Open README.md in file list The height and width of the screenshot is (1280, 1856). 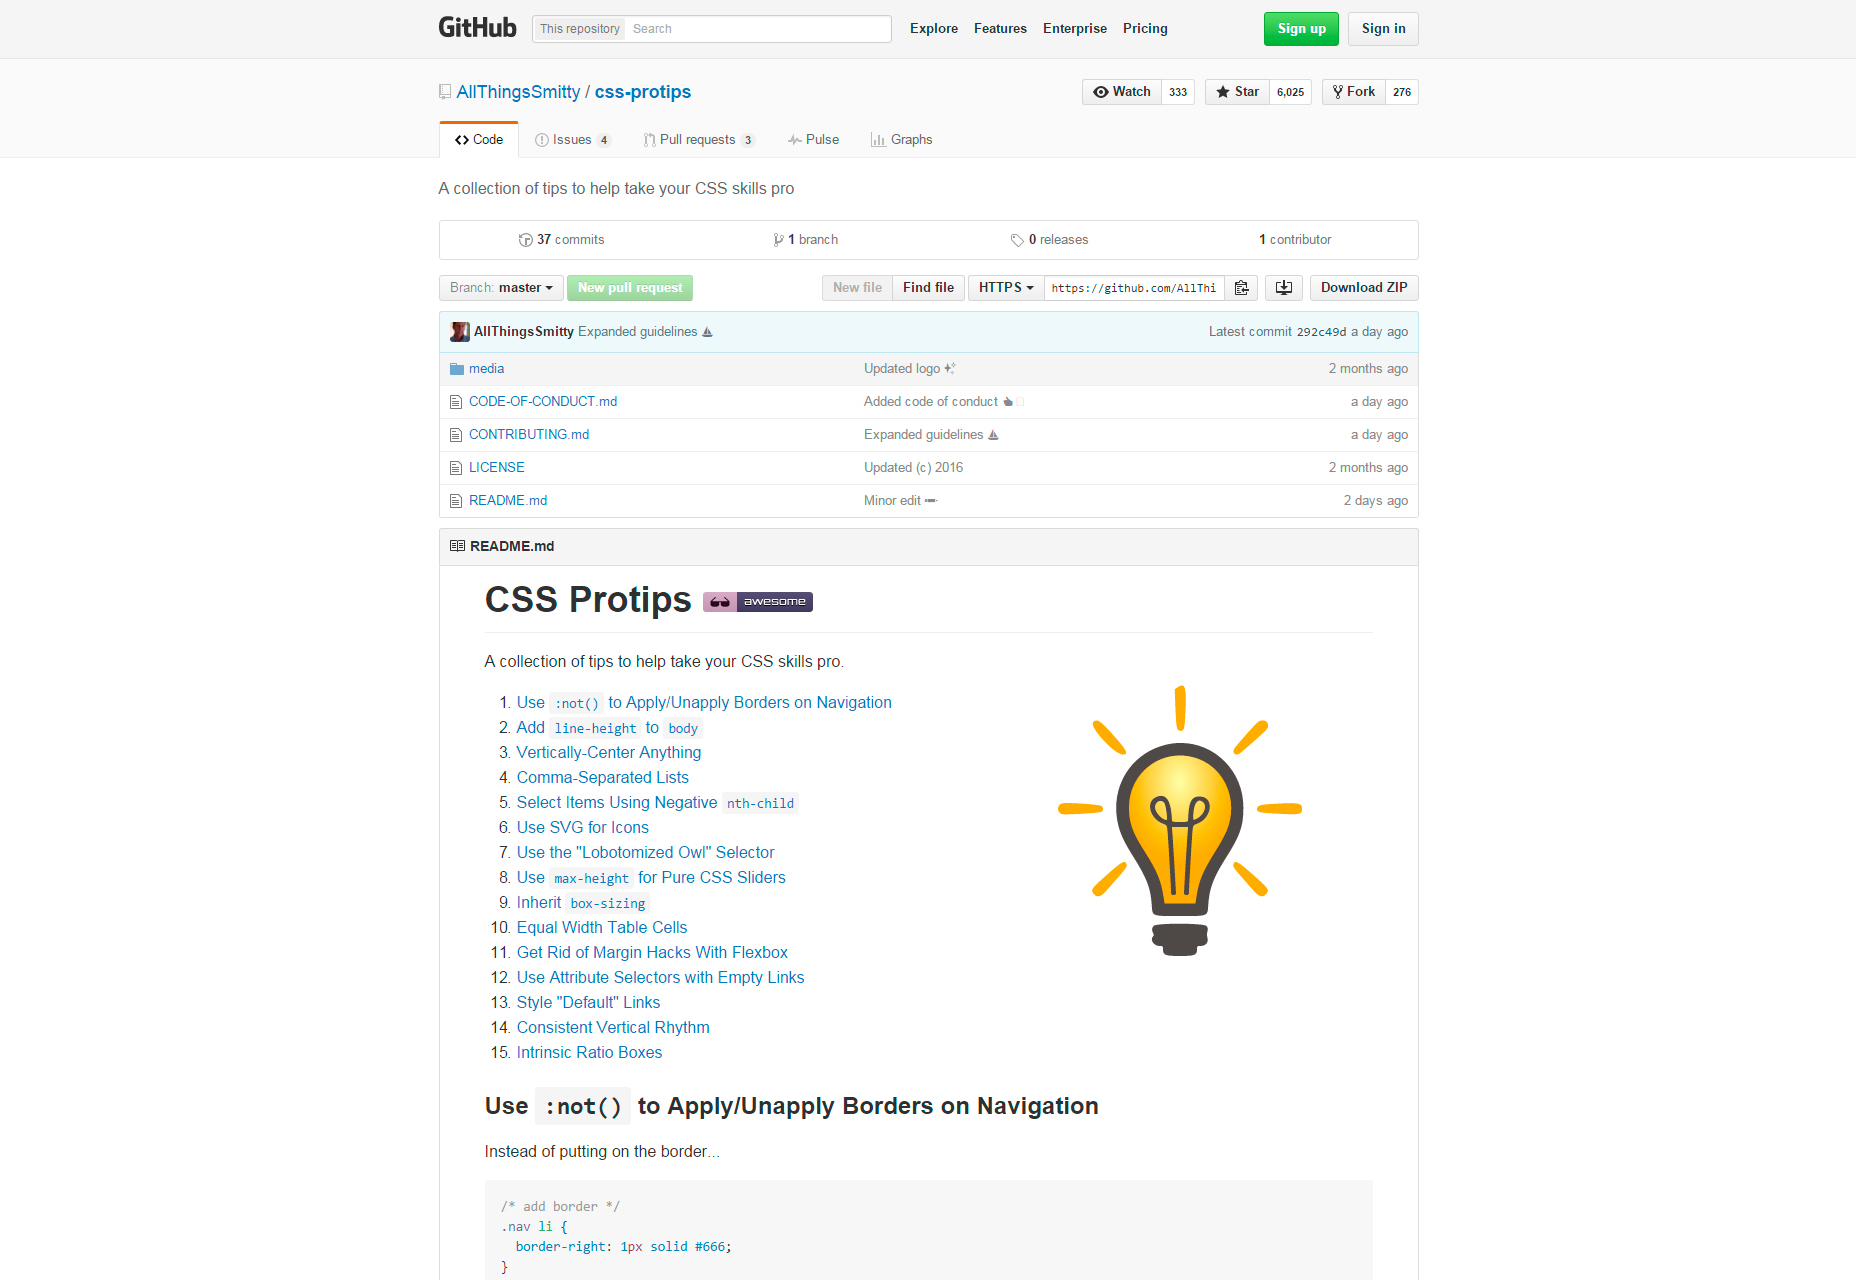[508, 501]
